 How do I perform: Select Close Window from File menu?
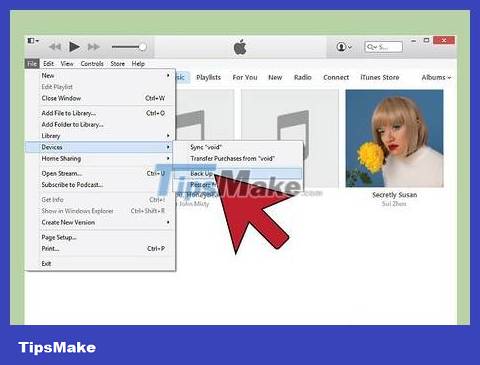coord(100,98)
